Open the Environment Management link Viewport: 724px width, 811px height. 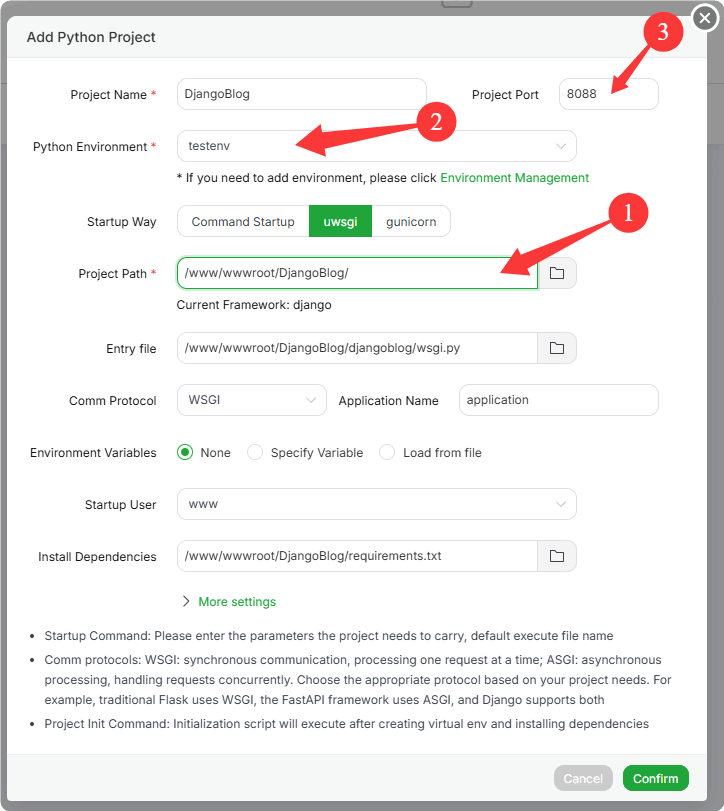tap(514, 178)
